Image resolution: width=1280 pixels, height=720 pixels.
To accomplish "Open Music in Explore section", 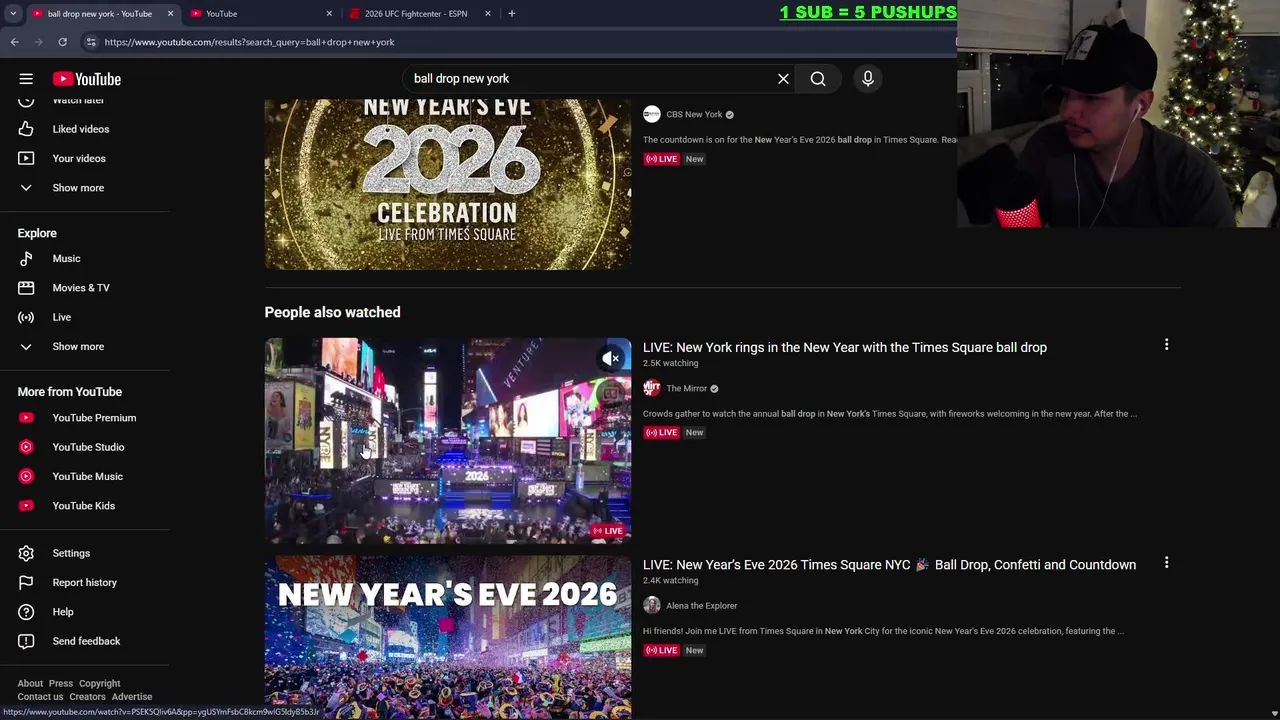I will point(85,258).
